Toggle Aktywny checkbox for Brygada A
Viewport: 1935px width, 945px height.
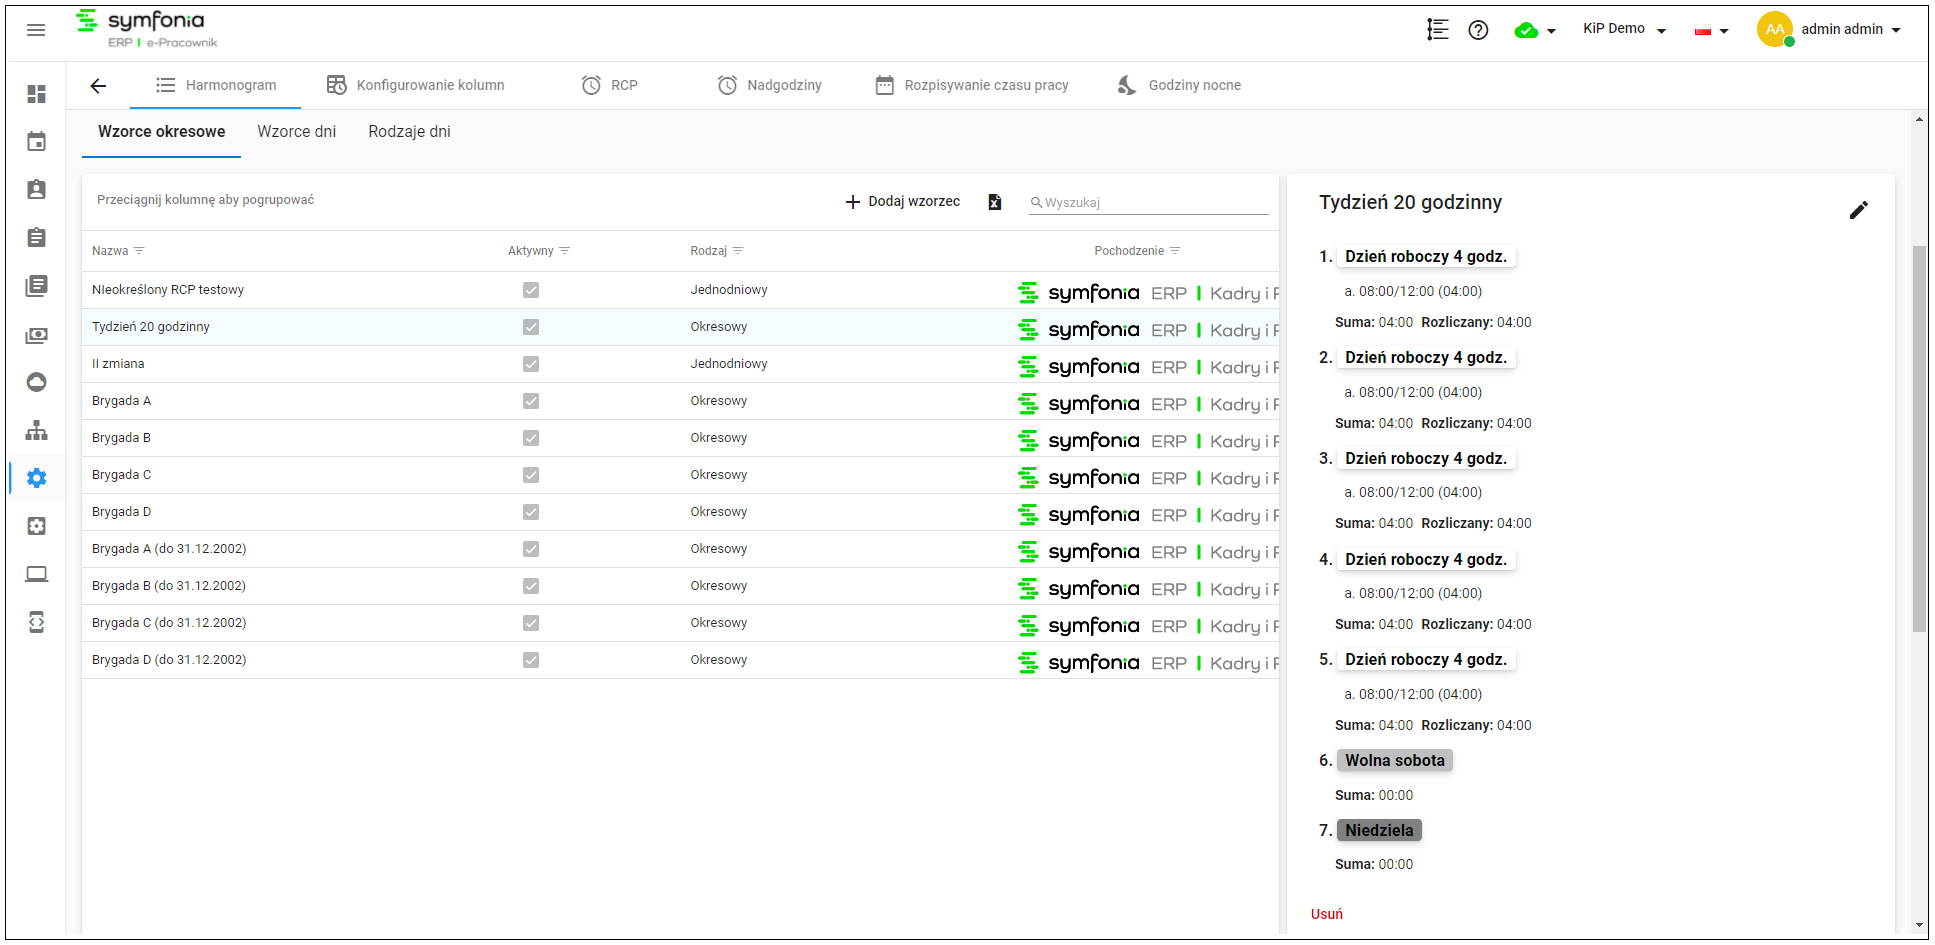point(531,401)
